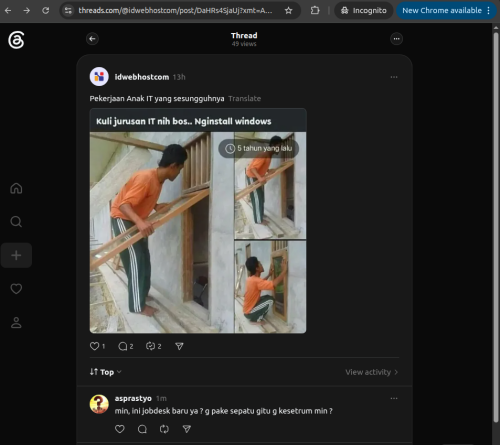
Task: Open more options on idwebhostcom post
Action: (394, 77)
